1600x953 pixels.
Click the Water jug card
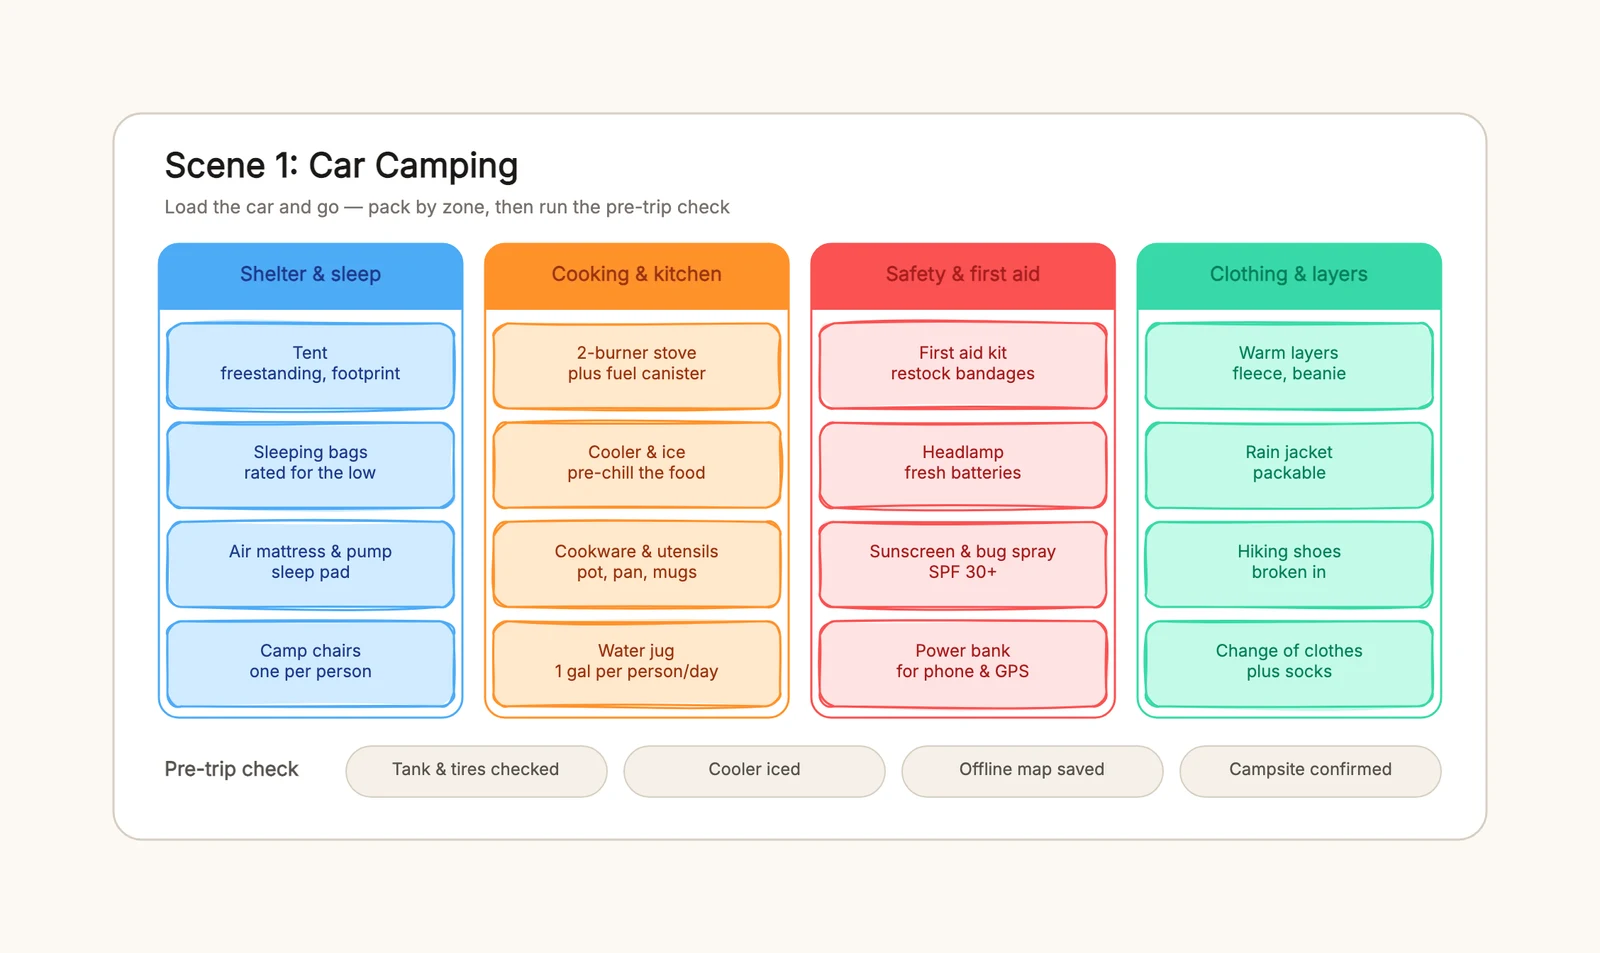click(x=636, y=662)
